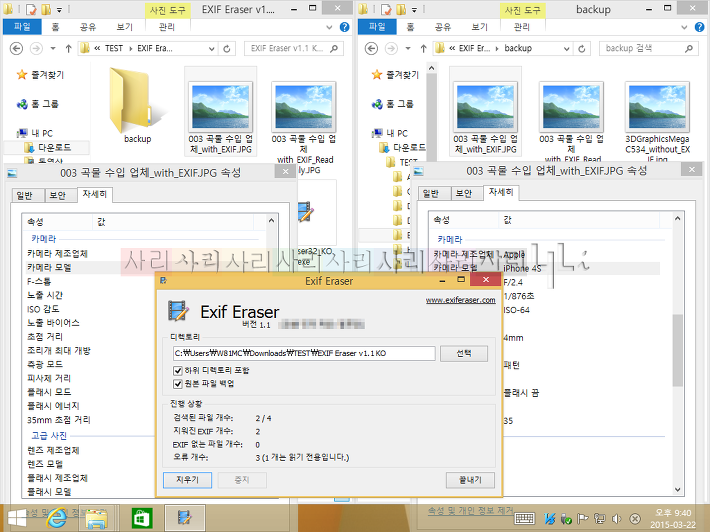Open www.exiferaser.com link
The height and width of the screenshot is (532, 710).
tap(461, 300)
